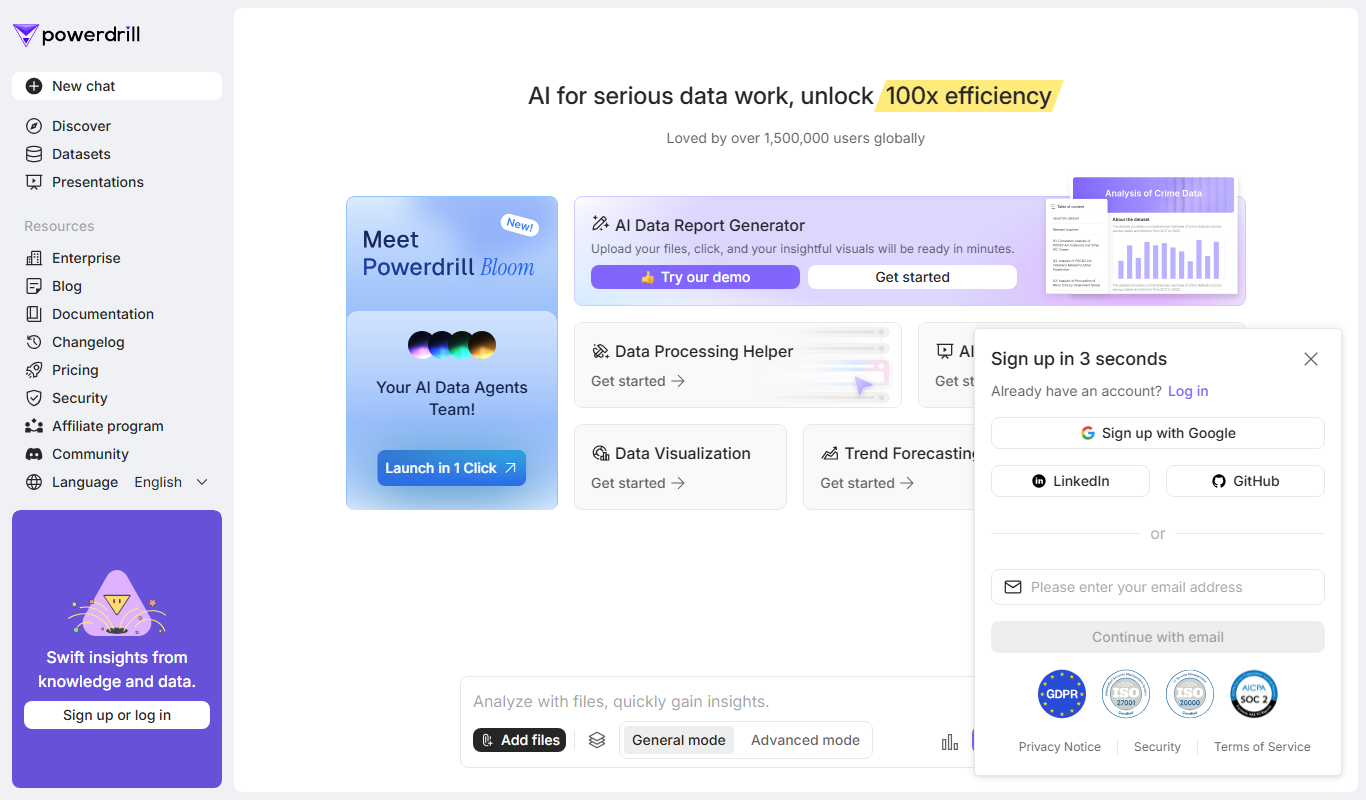Click the New chat plus icon
Screen dimensions: 1366x800
point(34,86)
